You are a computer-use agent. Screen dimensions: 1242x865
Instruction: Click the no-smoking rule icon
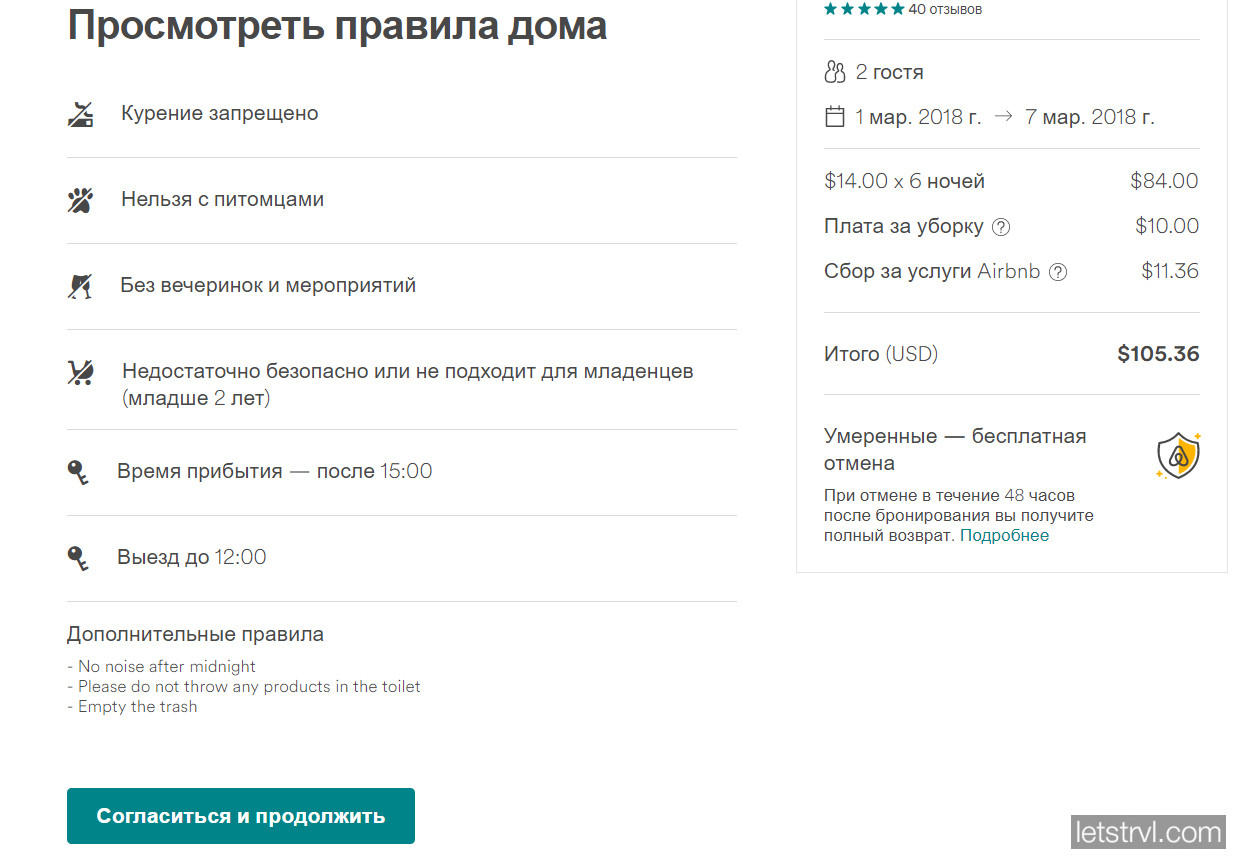(81, 112)
